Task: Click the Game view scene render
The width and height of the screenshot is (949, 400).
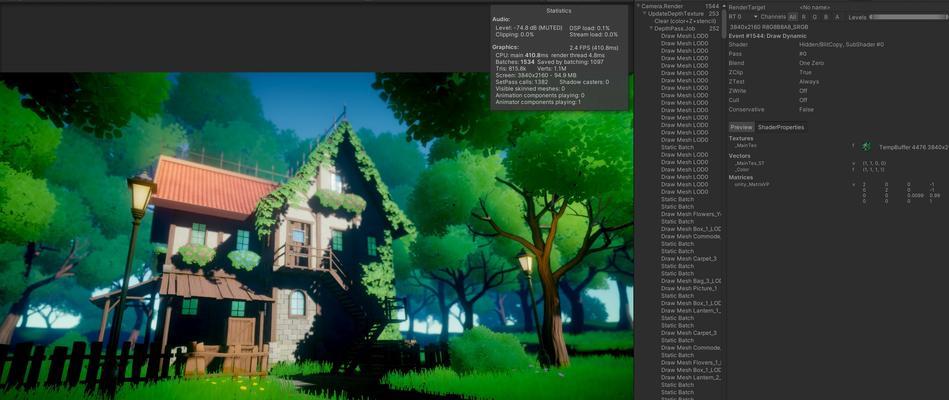Action: pyautogui.click(x=316, y=236)
